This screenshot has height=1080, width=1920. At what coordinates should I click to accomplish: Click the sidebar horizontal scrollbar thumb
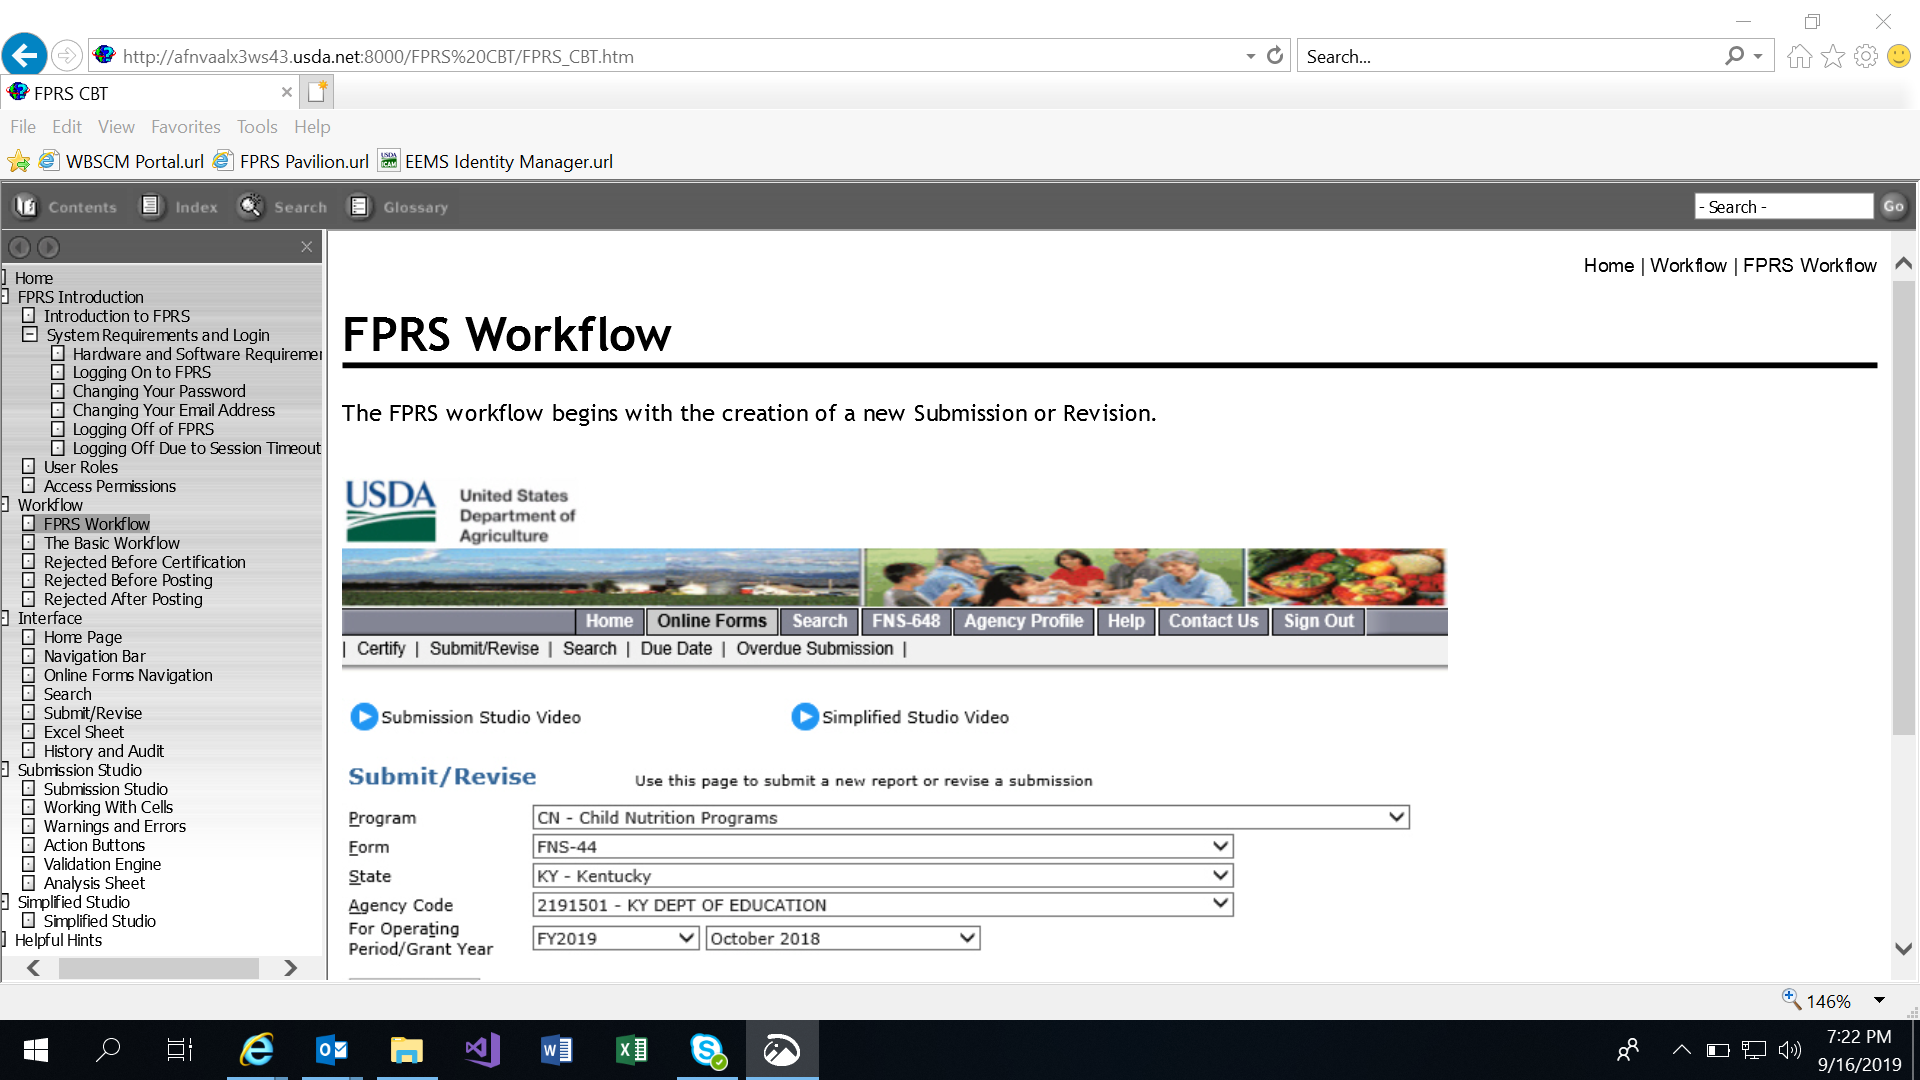pos(158,968)
